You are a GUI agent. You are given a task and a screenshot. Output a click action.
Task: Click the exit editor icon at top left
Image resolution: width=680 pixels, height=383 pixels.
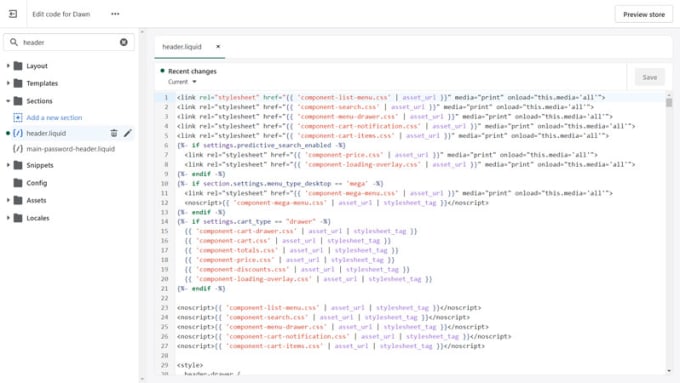click(13, 14)
